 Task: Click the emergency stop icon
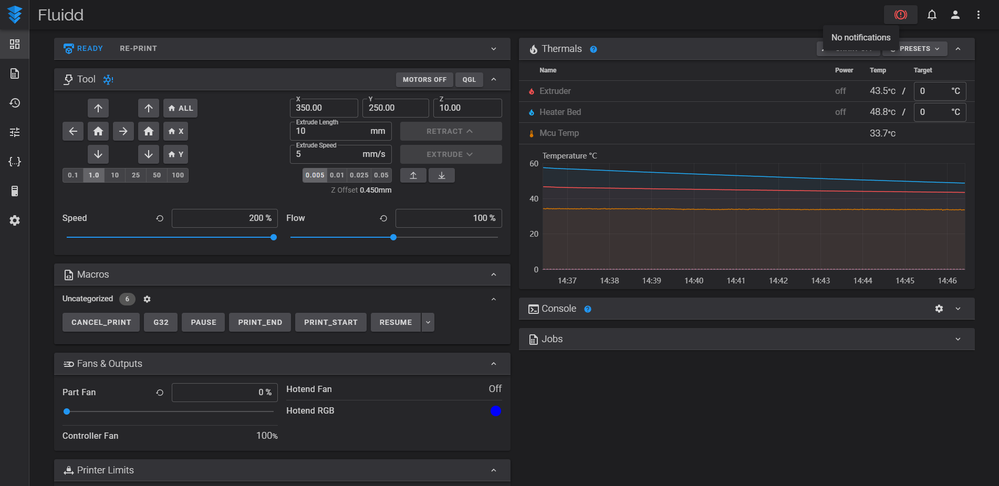(900, 15)
